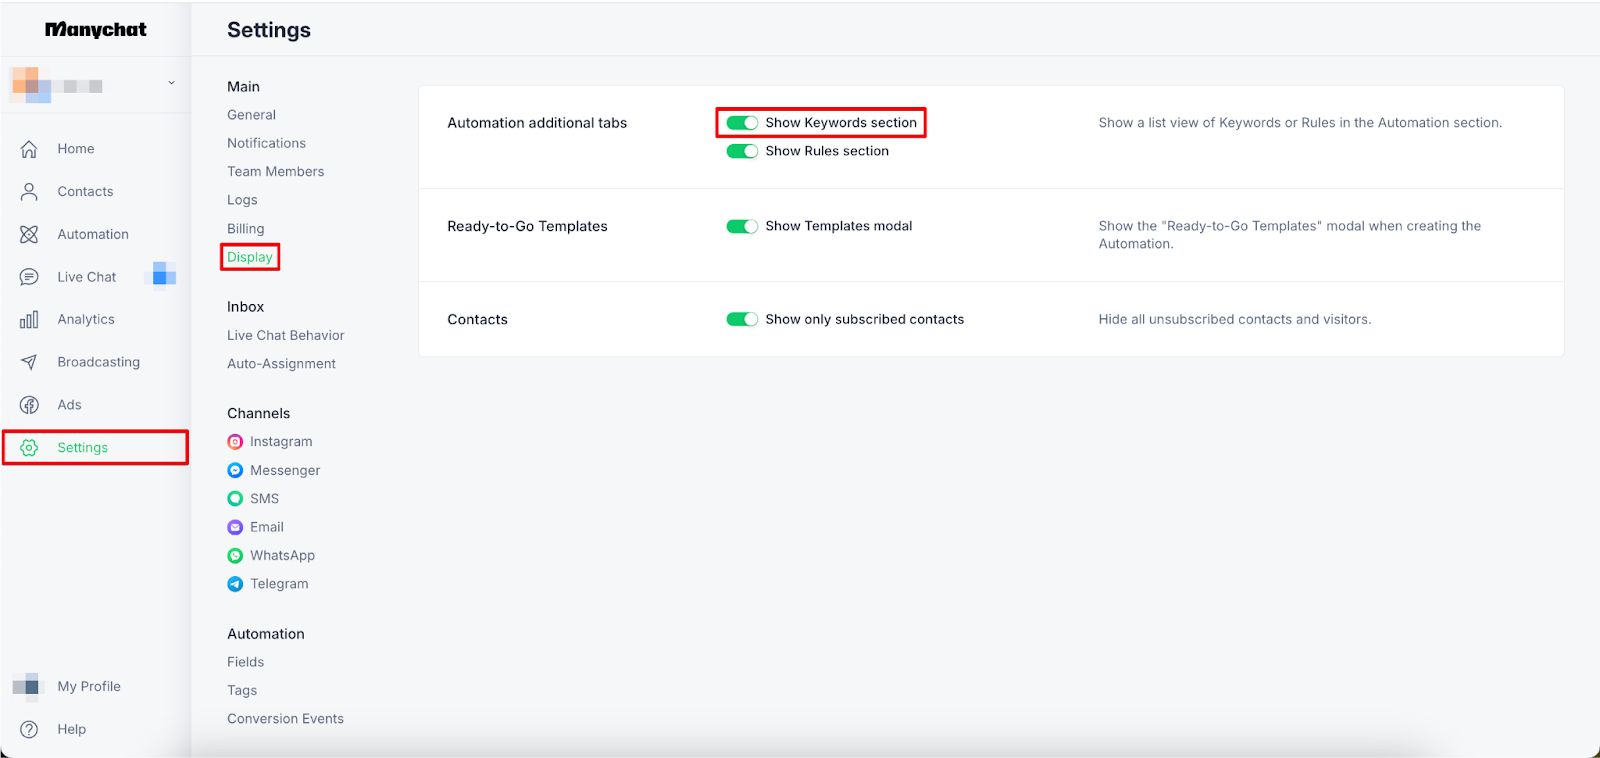This screenshot has width=1600, height=758.
Task: Click the Automation sidebar icon
Action: click(x=29, y=234)
